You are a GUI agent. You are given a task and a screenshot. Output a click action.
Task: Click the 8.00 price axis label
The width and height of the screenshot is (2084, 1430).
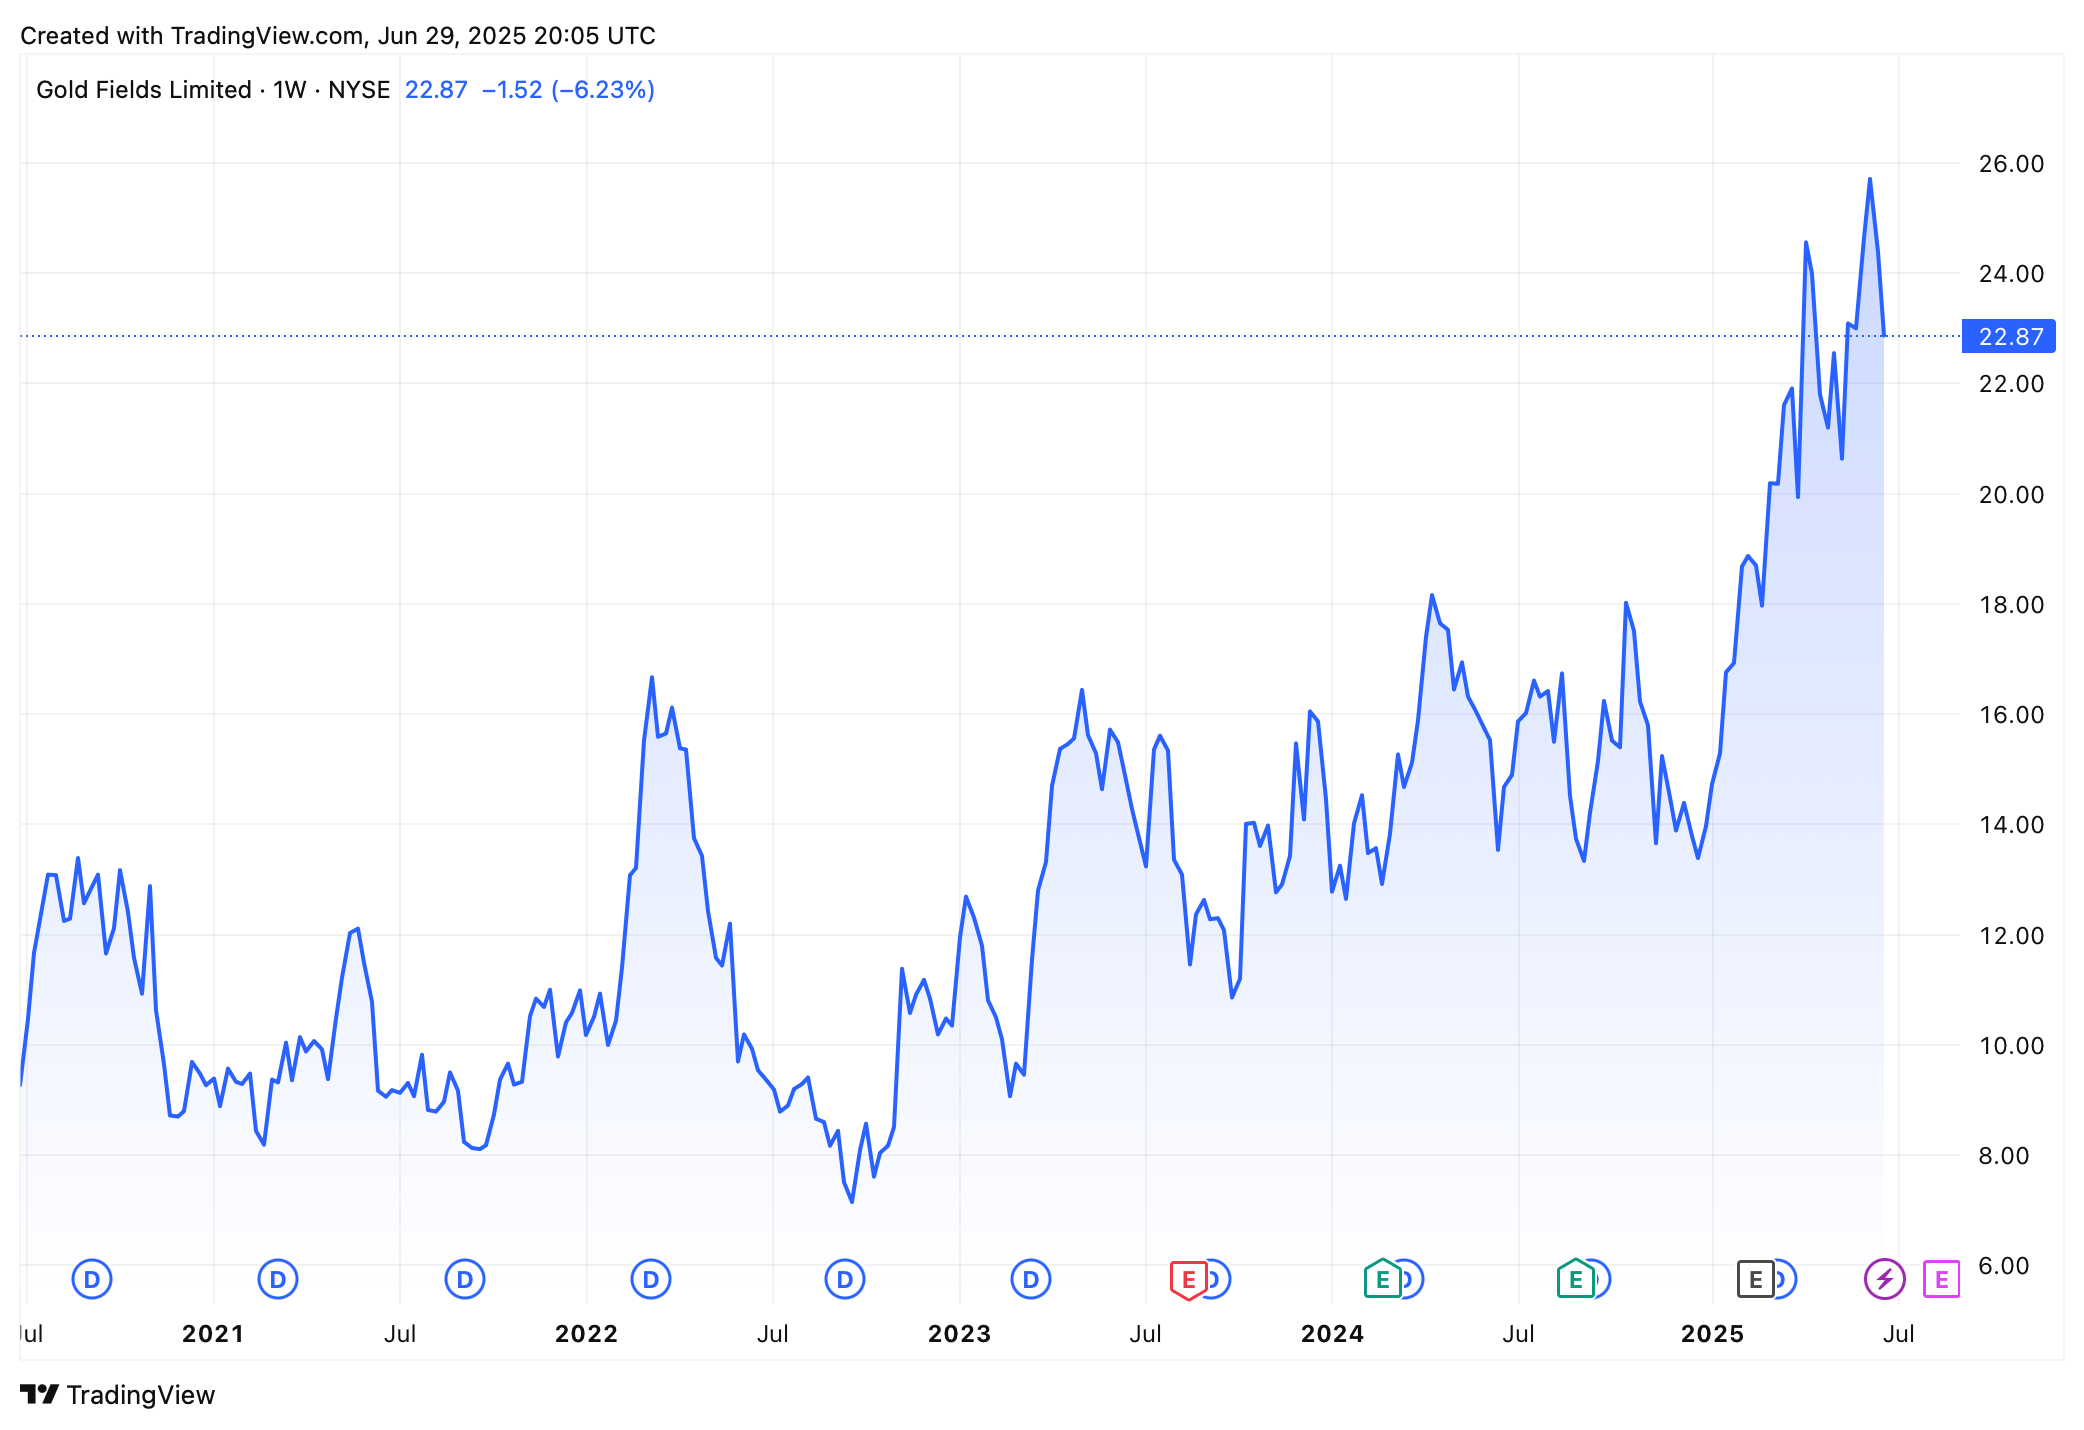(2004, 1155)
